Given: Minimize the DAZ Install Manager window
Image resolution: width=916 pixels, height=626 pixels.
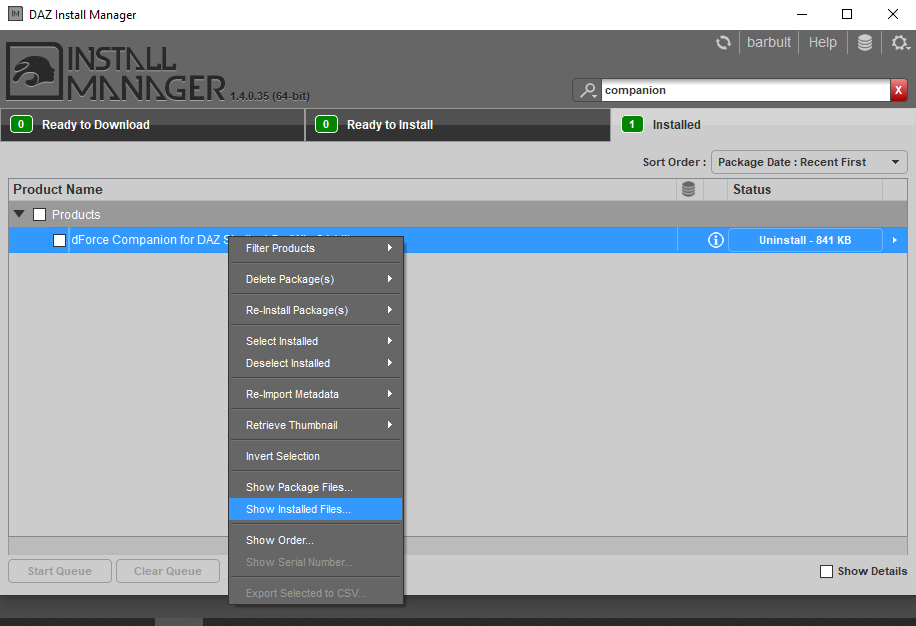Looking at the screenshot, I should [x=802, y=14].
